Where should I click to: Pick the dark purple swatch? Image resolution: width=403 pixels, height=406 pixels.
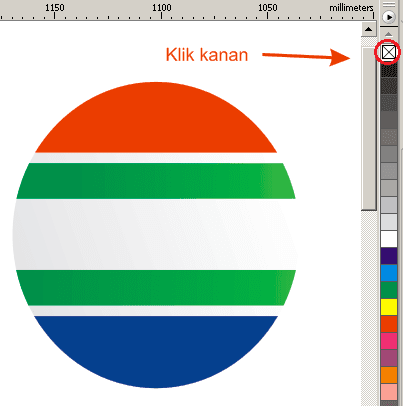[389, 256]
